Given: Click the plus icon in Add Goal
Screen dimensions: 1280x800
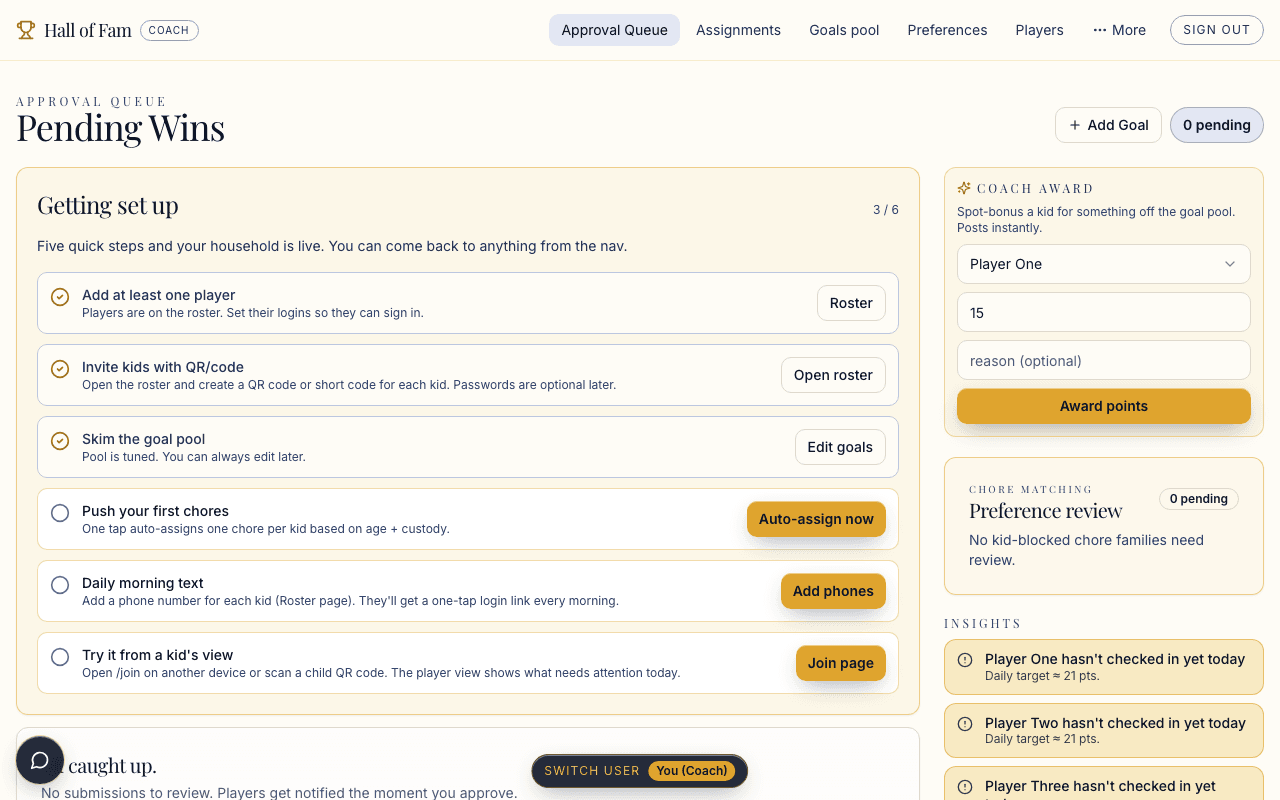Looking at the screenshot, I should [1075, 125].
